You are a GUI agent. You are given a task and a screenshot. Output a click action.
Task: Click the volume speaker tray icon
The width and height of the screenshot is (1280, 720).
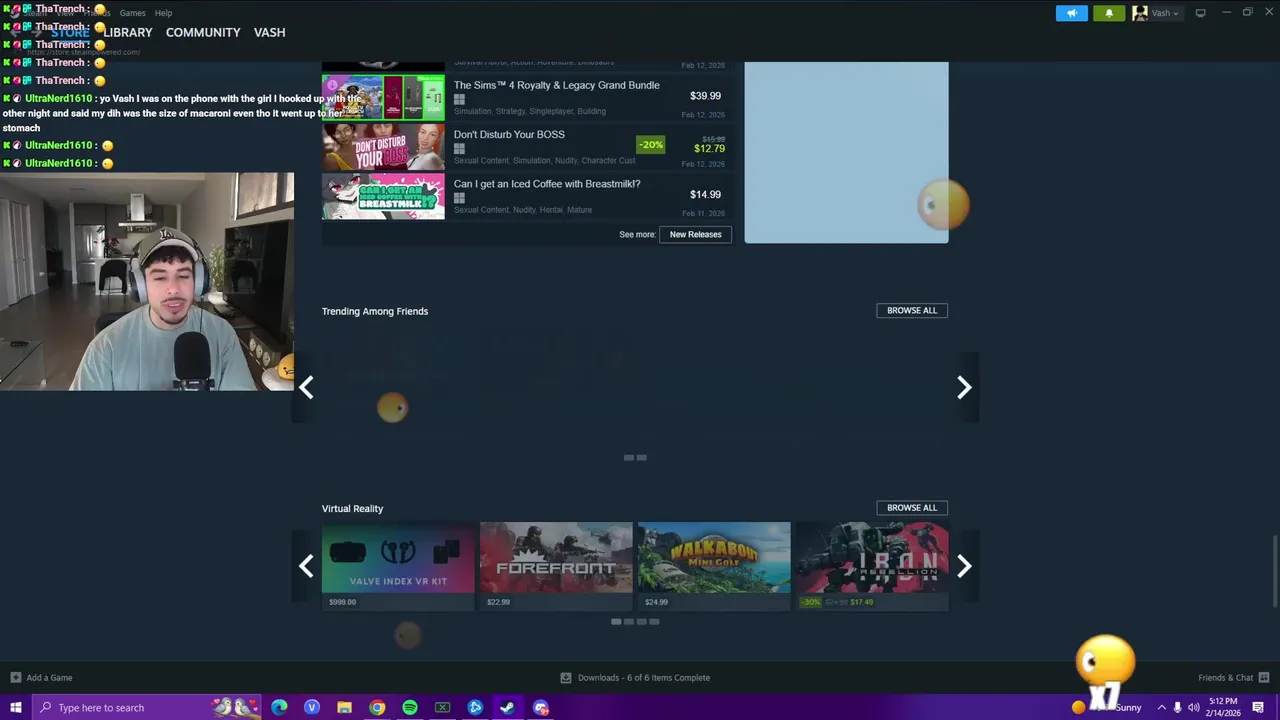pyautogui.click(x=1193, y=707)
